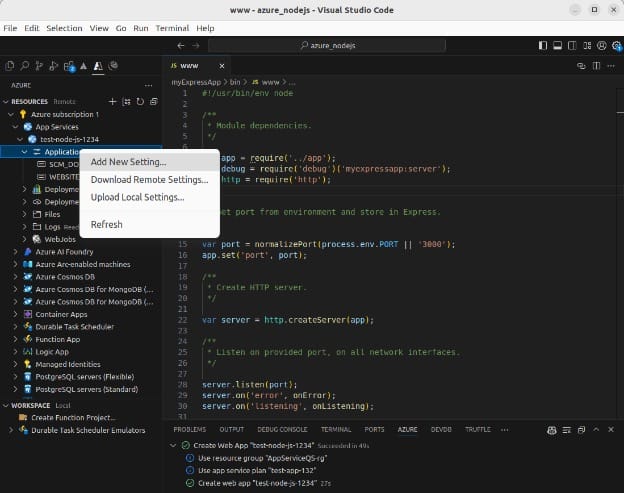The width and height of the screenshot is (624, 493).
Task: Open the Copilot icon in panel toolbar
Action: (552, 430)
